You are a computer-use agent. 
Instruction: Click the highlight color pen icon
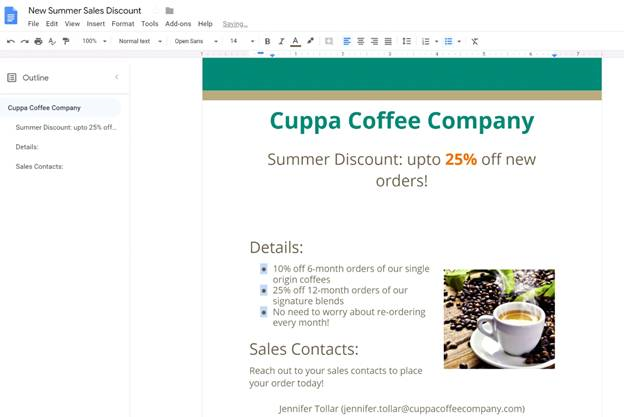310,41
